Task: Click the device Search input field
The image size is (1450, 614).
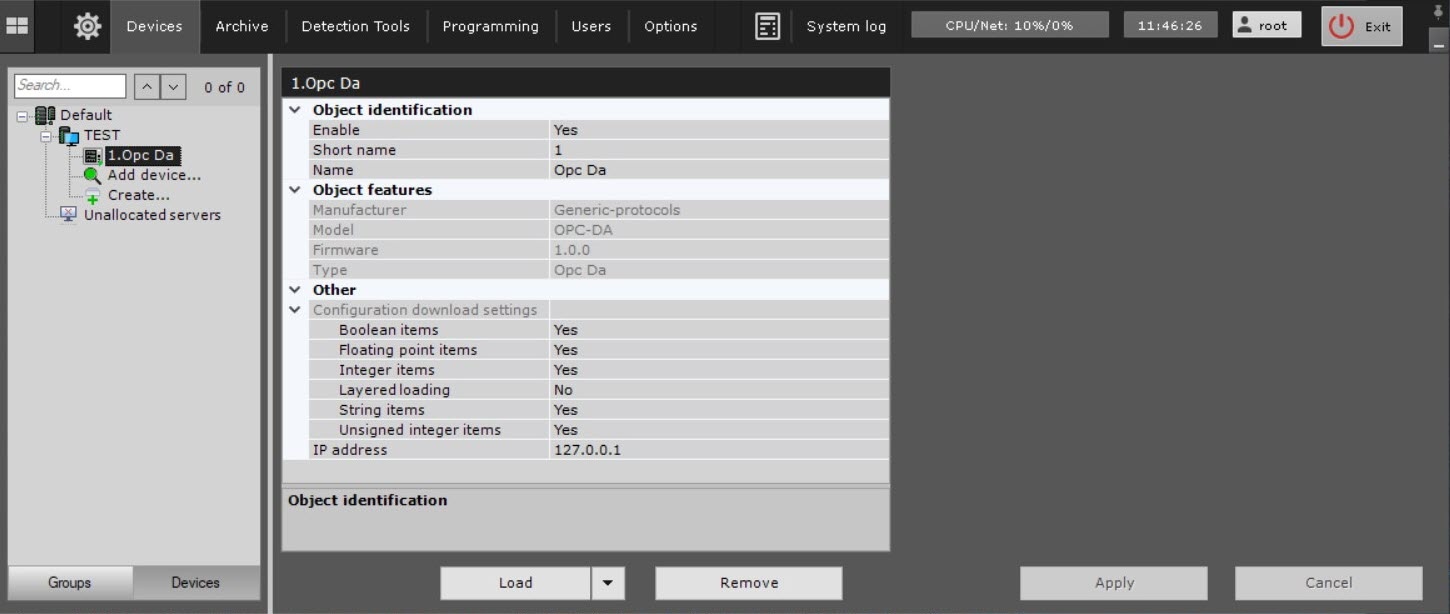Action: pos(69,86)
